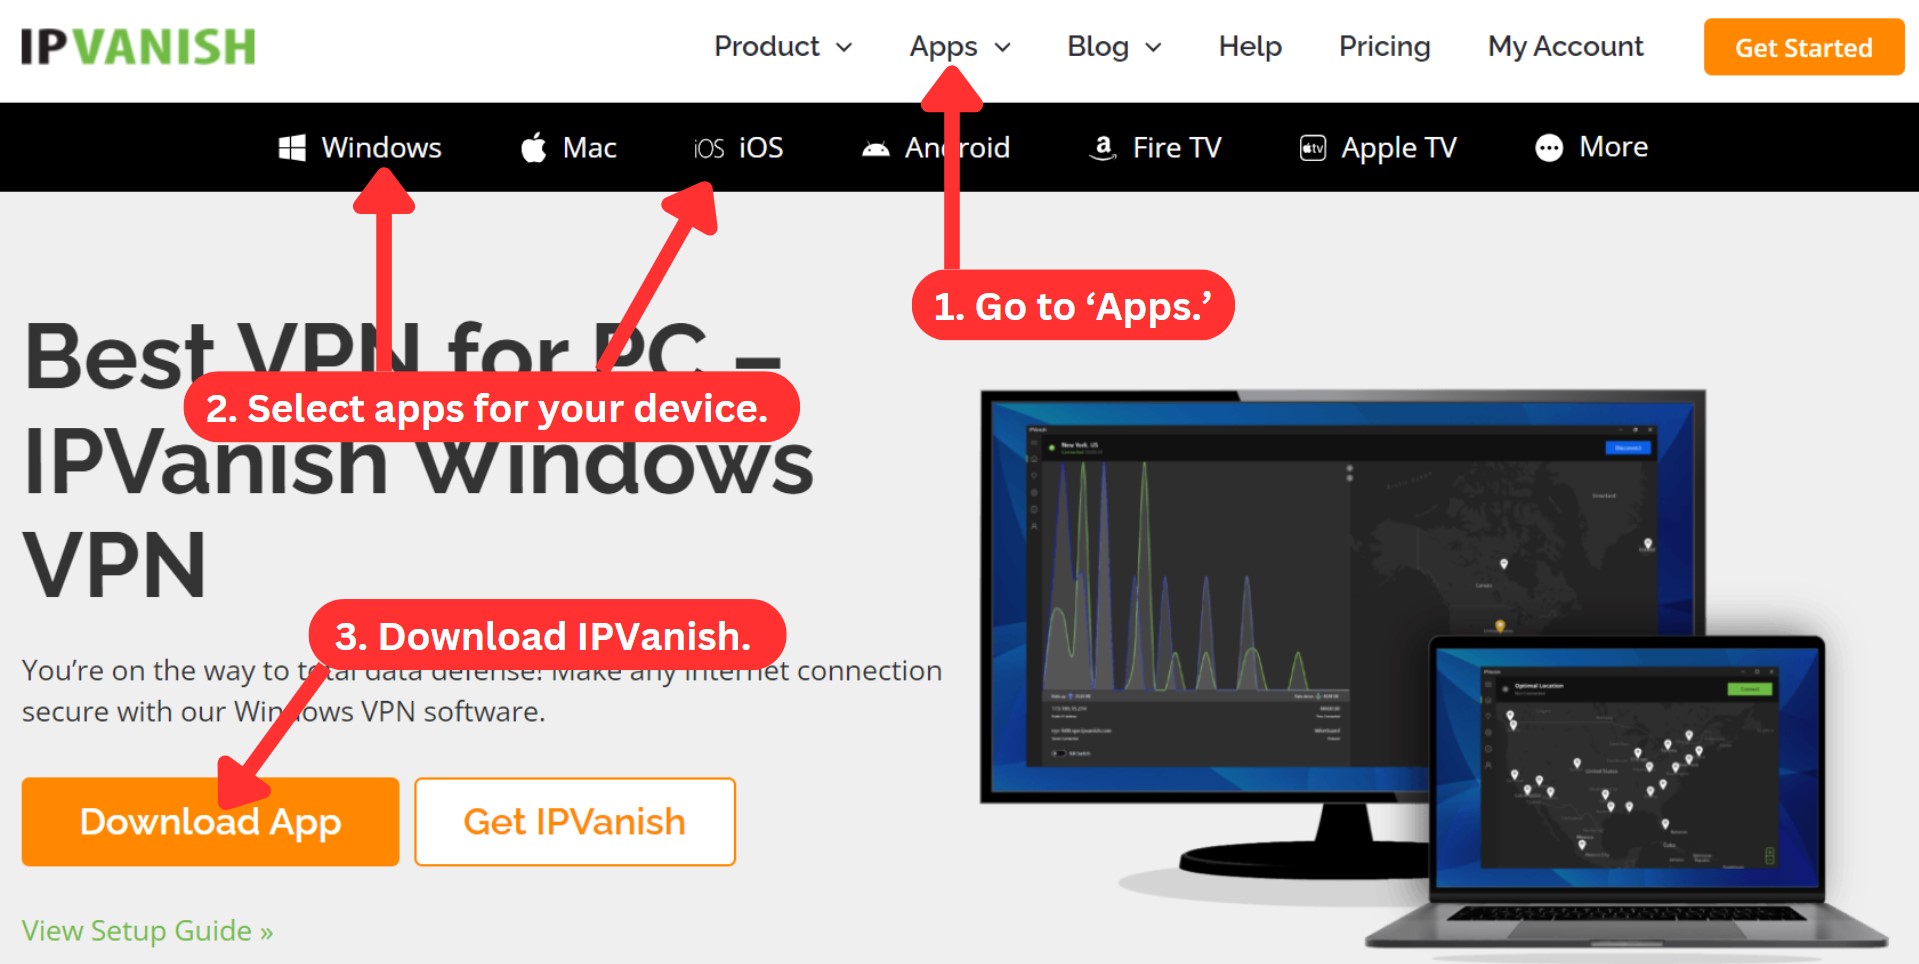Open the More ellipsis icon
The image size is (1919, 964).
(1549, 148)
